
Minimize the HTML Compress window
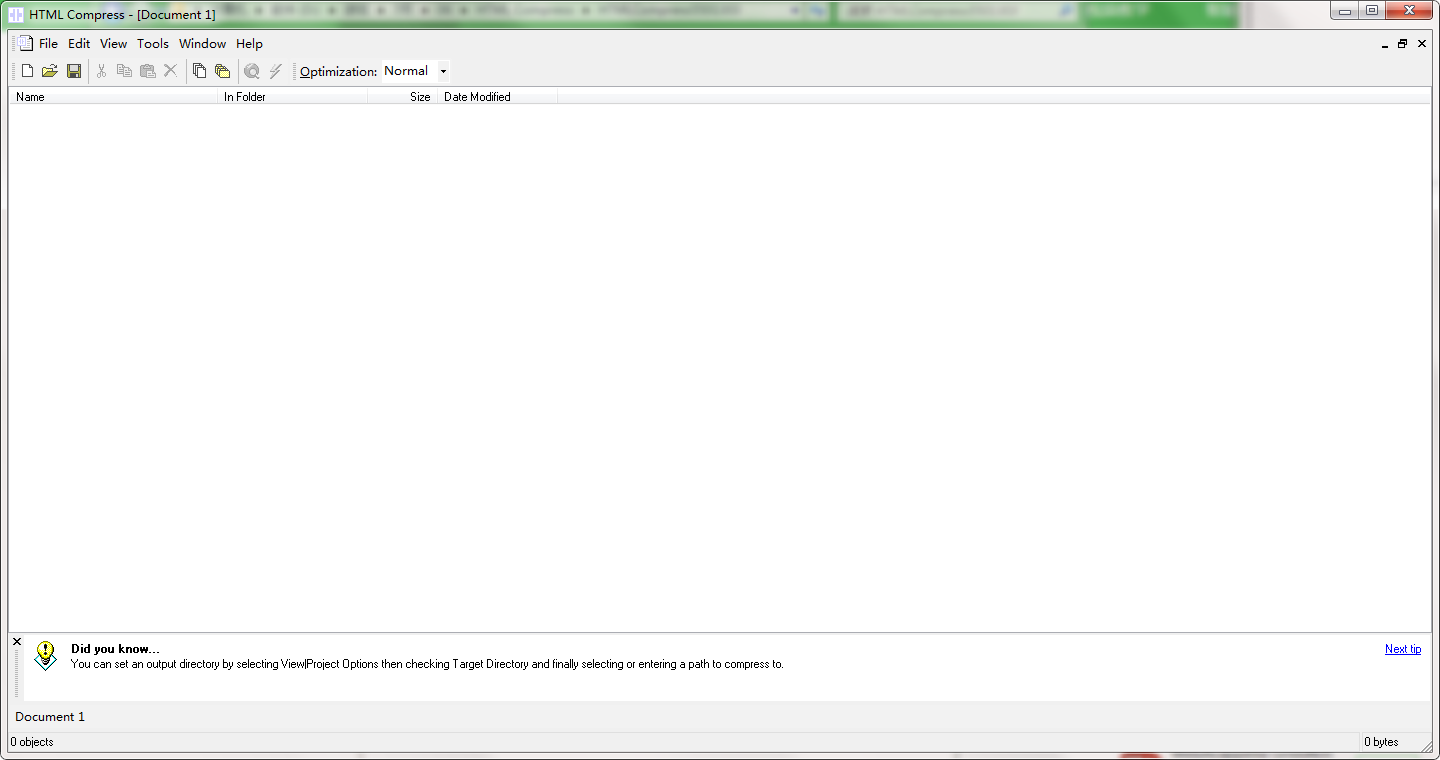pos(1345,11)
